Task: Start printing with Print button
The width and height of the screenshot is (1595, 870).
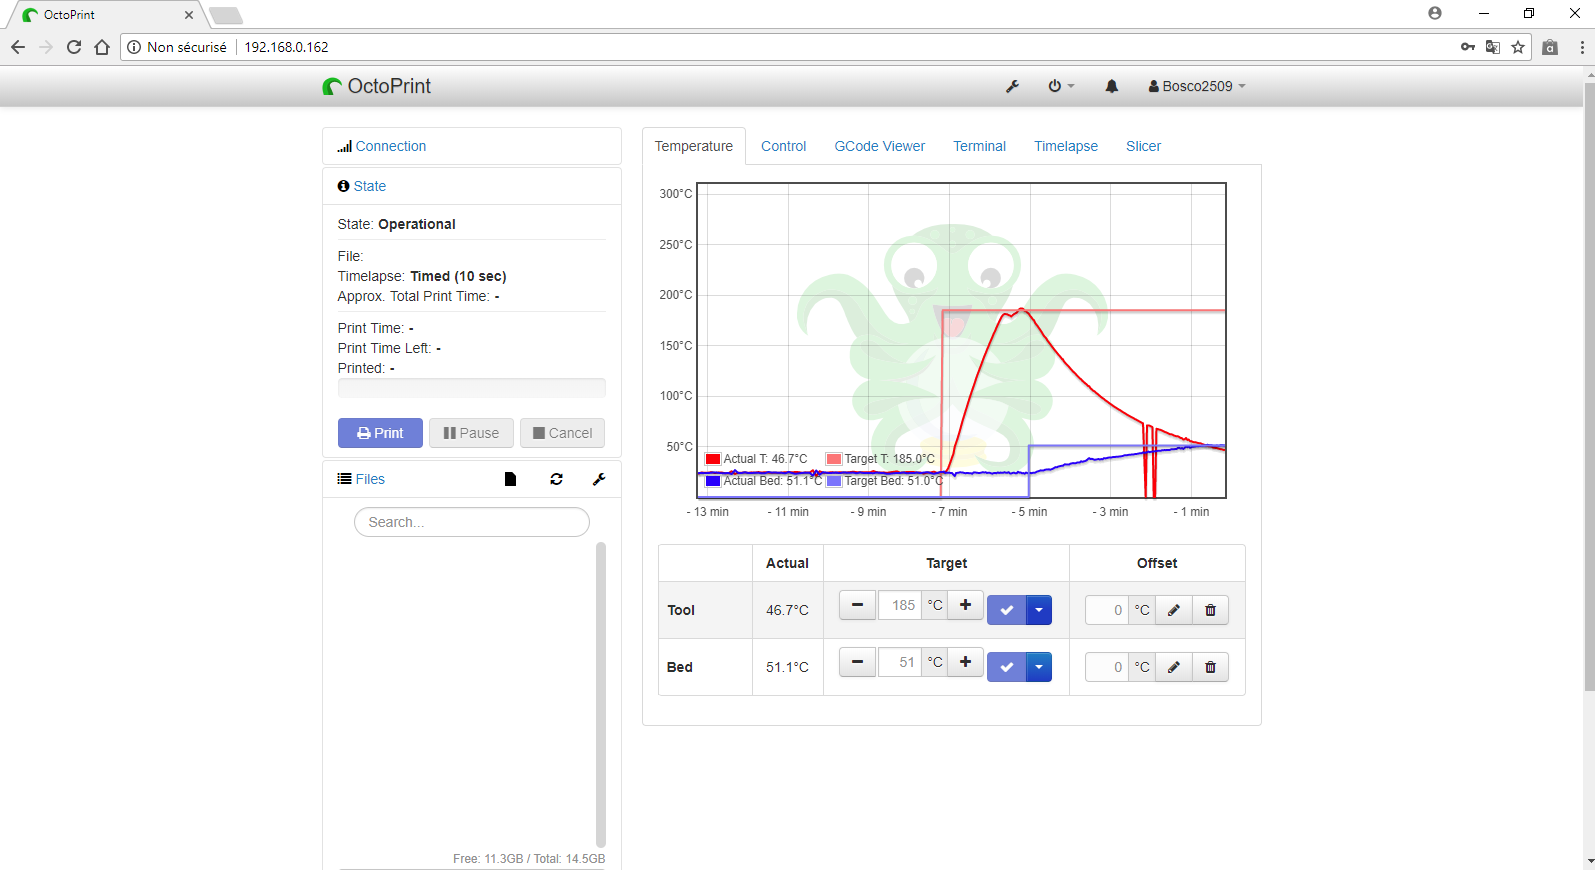Action: (x=380, y=433)
